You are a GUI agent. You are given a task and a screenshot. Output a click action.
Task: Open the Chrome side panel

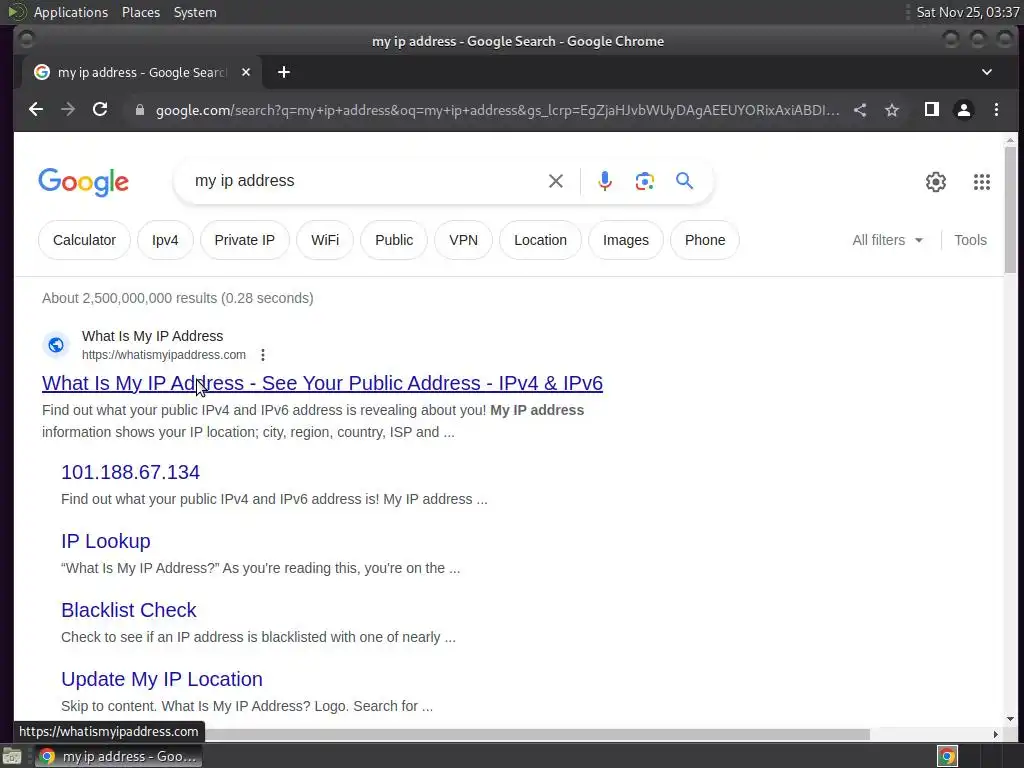point(932,110)
